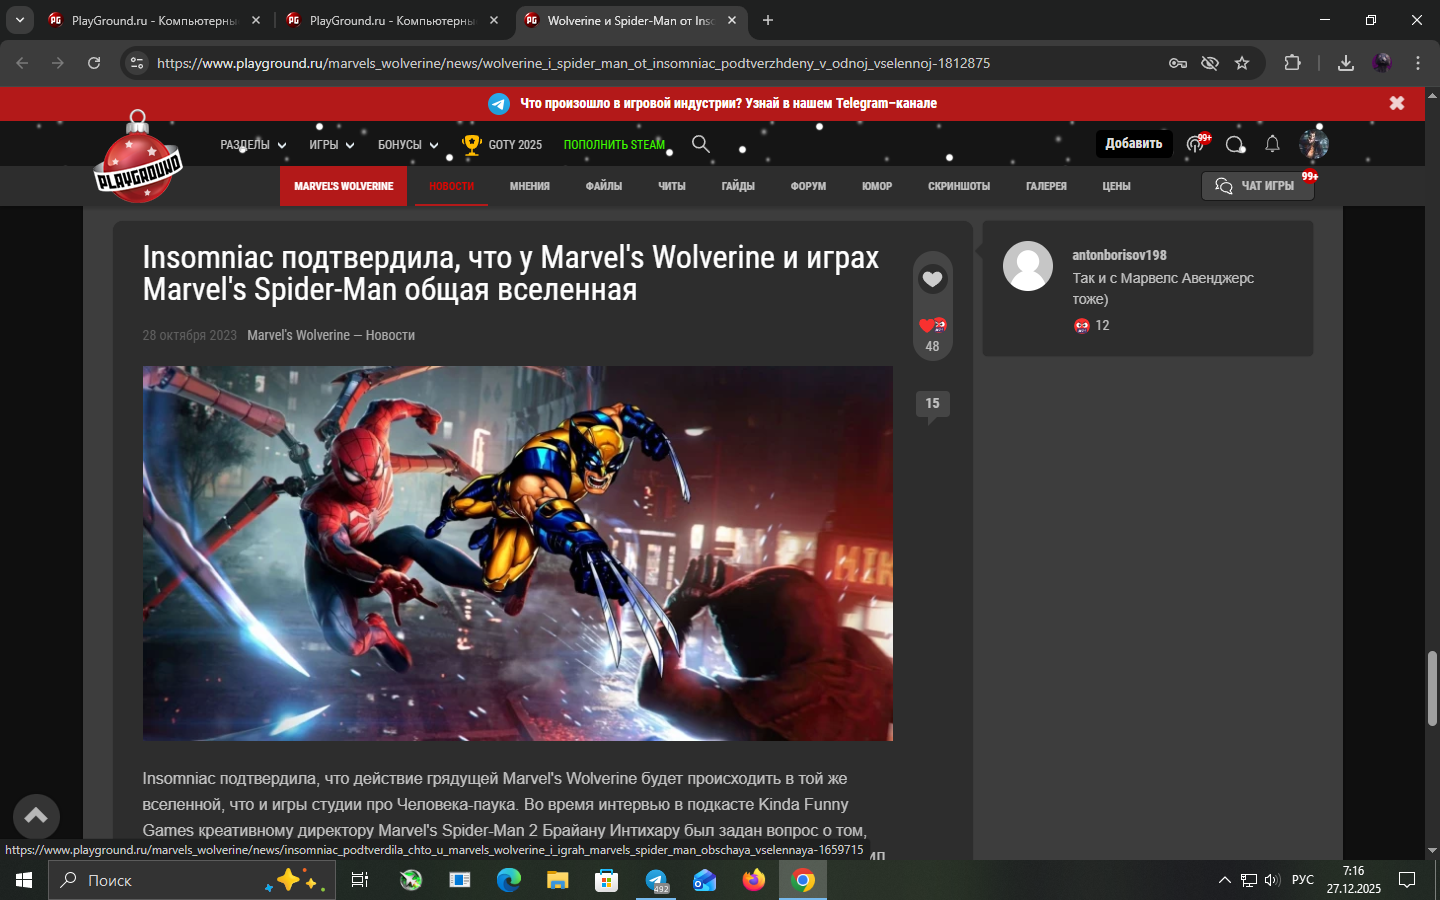Go back to the previous page
1440x900 pixels.
(22, 63)
